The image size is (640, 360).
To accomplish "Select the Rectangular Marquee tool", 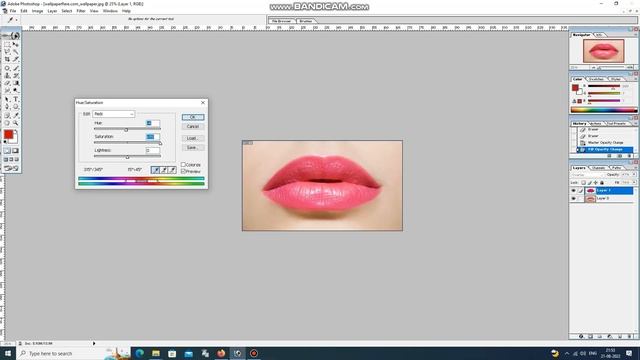I will click(7, 44).
